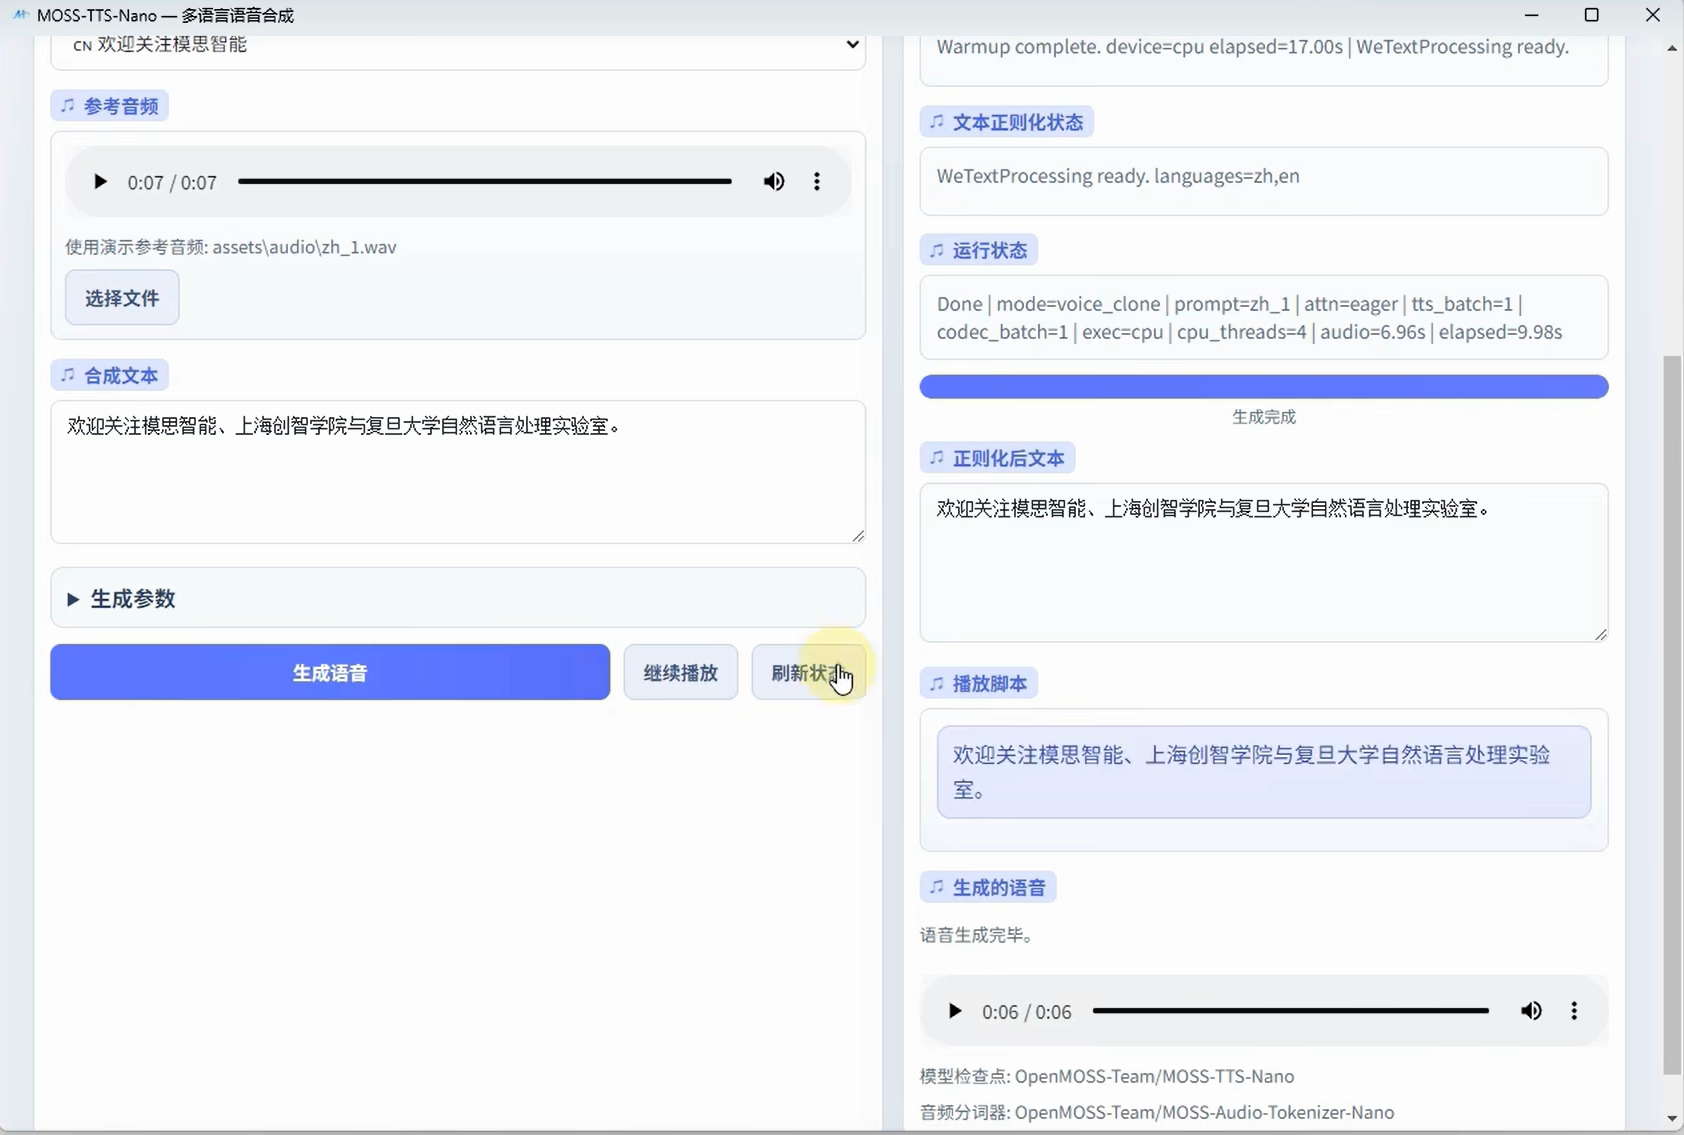Click the 使用演示参考音频 zh_1.wav text
Image resolution: width=1684 pixels, height=1135 pixels.
pos(231,247)
